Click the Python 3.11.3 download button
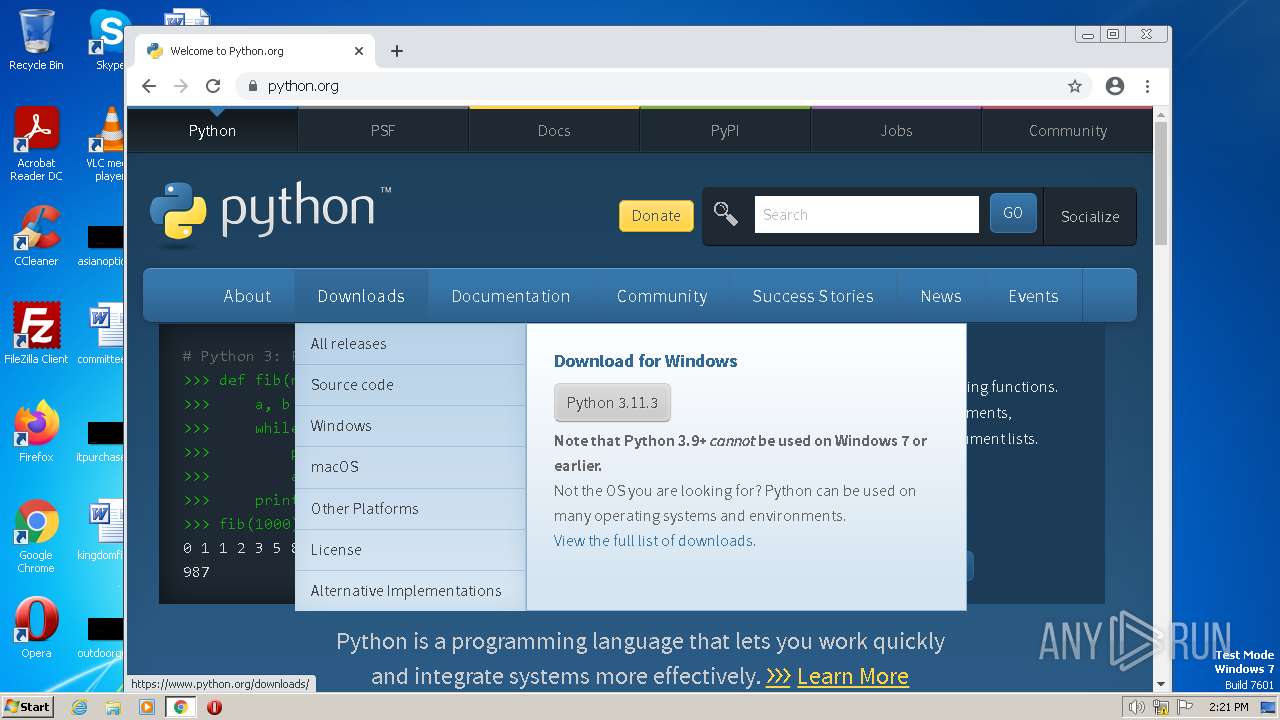The width and height of the screenshot is (1280, 720). 612,402
